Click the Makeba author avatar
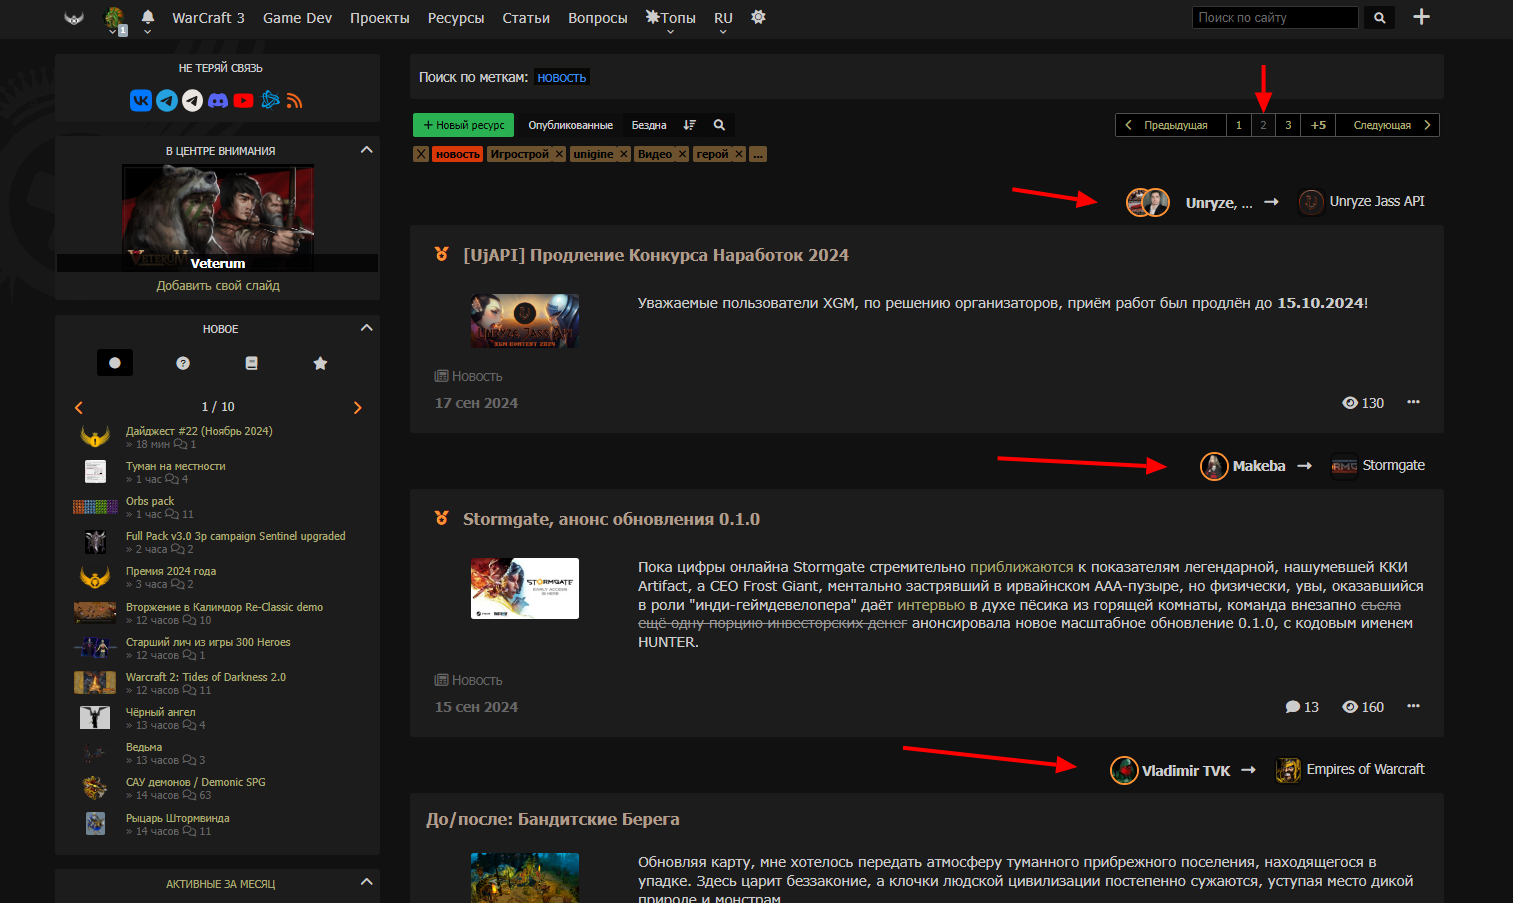Image resolution: width=1513 pixels, height=903 pixels. 1214,466
